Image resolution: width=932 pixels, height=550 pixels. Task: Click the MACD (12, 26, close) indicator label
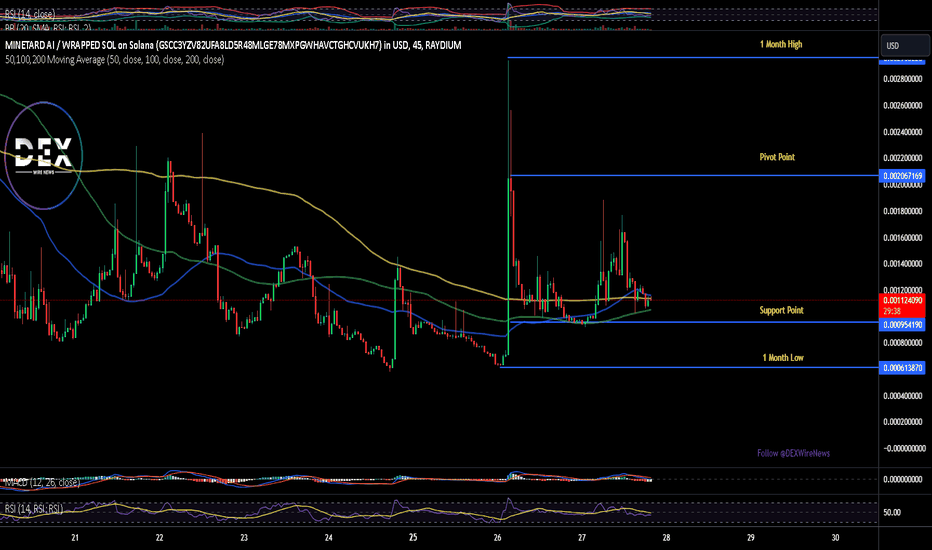[x=42, y=482]
